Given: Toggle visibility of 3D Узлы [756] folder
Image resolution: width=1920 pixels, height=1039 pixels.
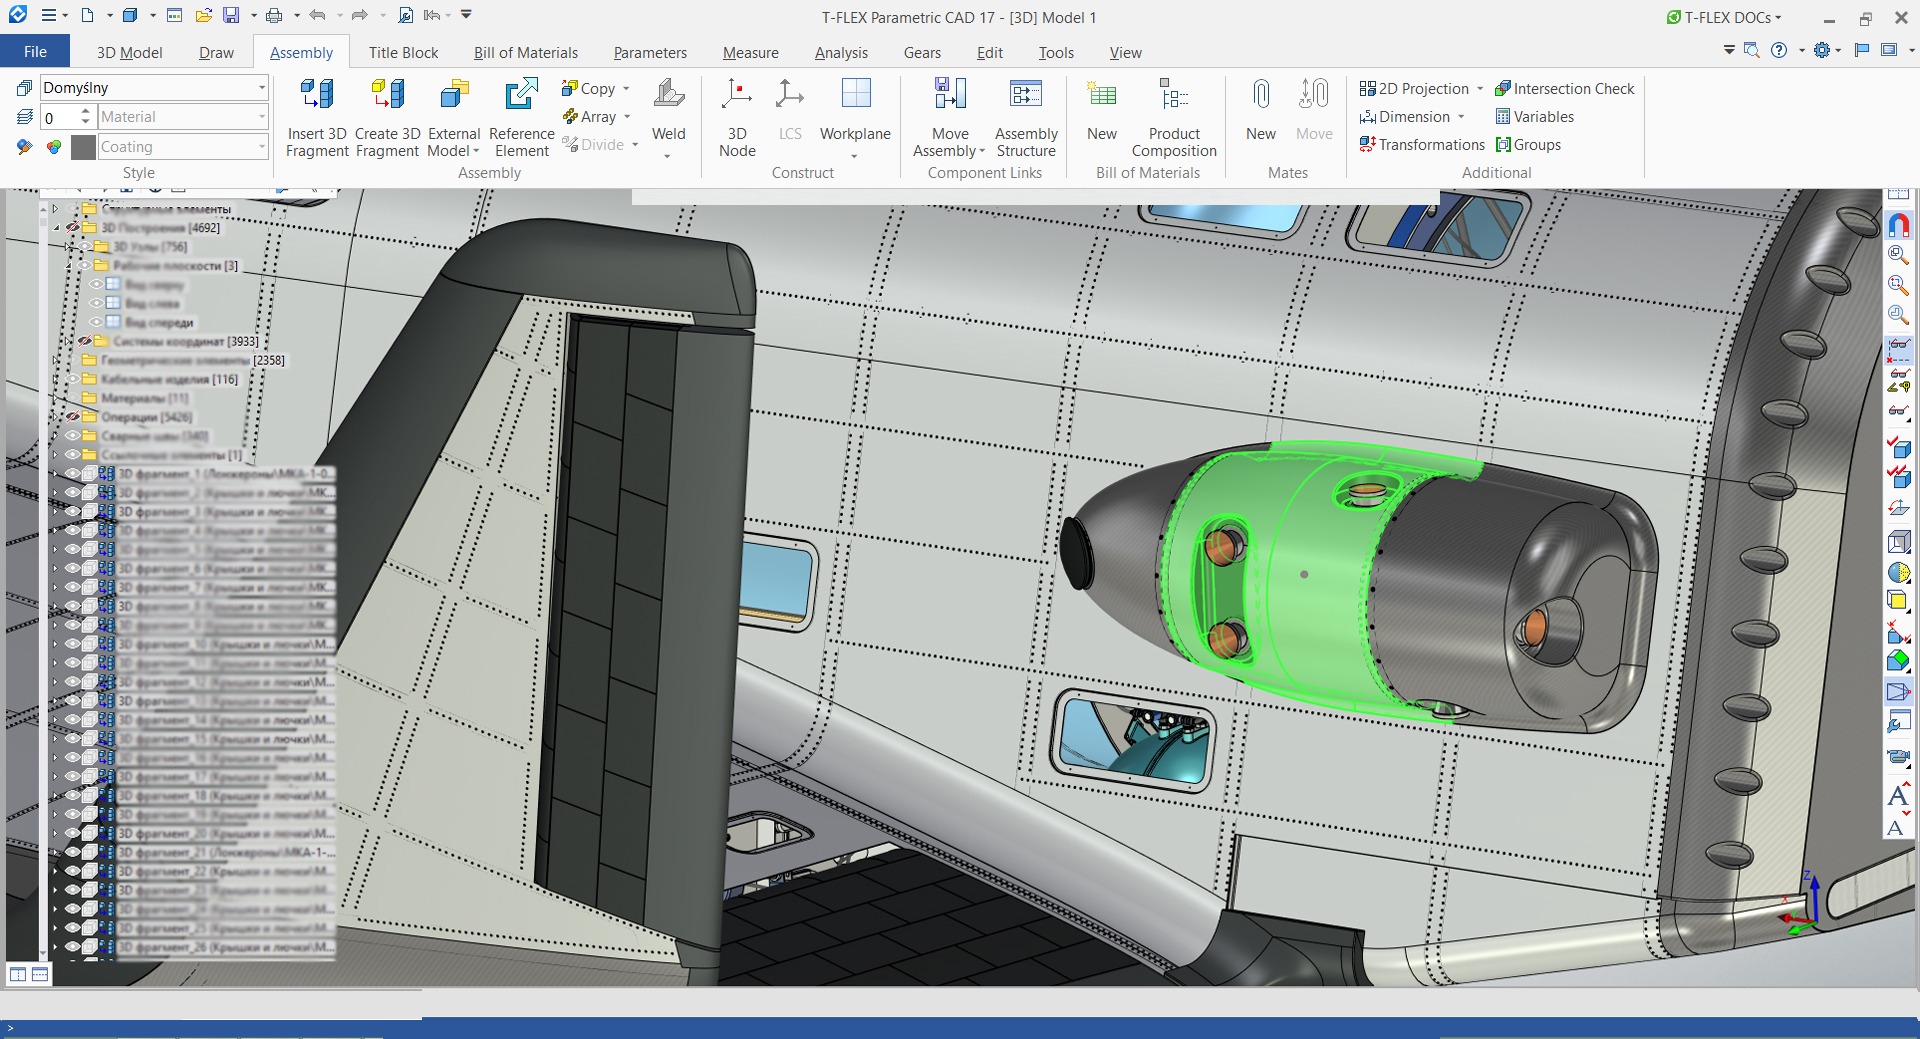Looking at the screenshot, I should tap(85, 247).
